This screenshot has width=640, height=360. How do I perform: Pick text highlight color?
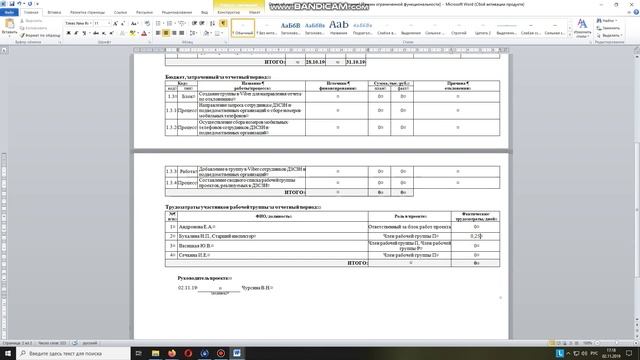(132, 33)
